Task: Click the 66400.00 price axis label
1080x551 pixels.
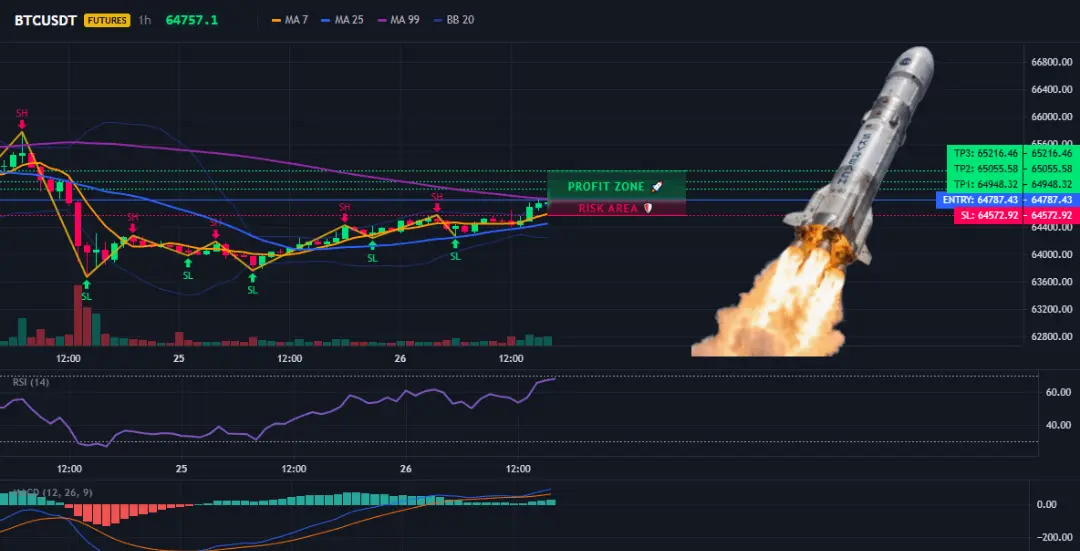Action: tap(1052, 90)
